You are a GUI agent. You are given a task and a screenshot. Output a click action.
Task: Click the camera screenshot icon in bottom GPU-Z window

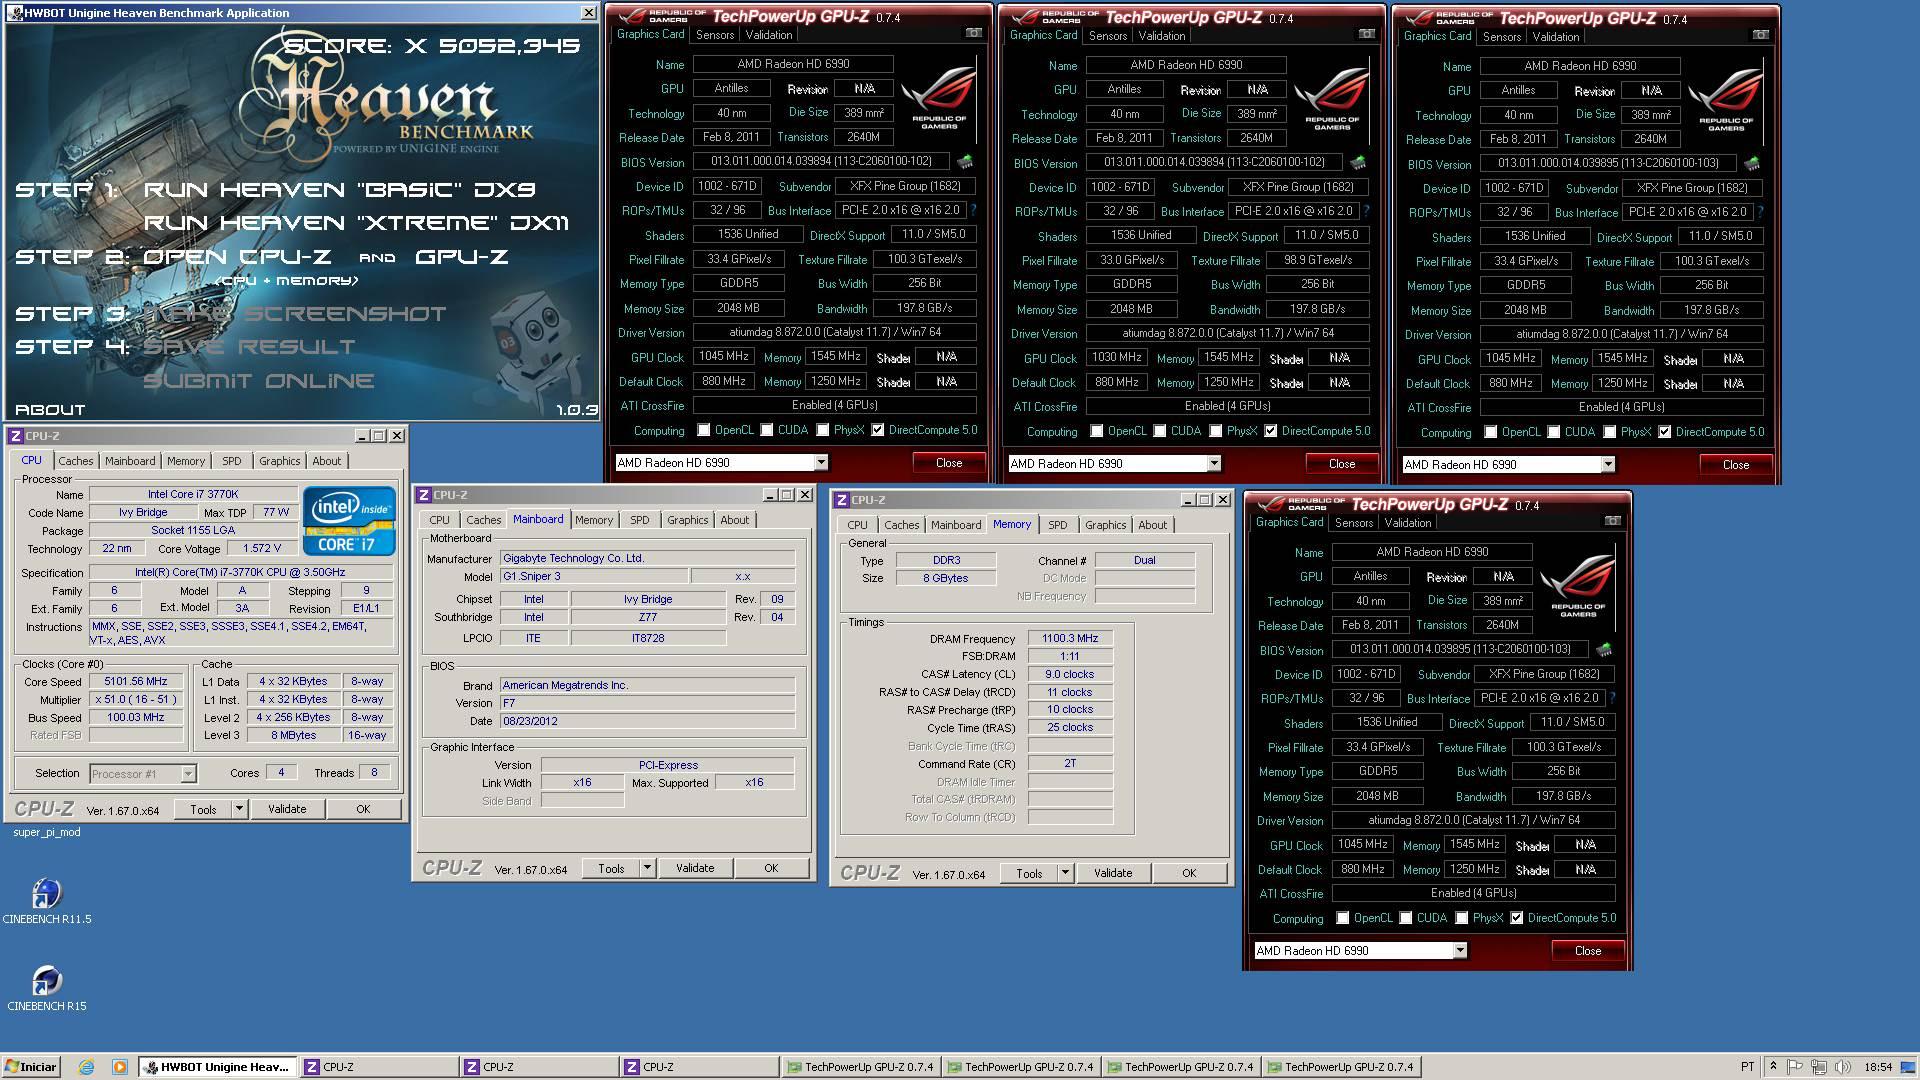pos(1612,522)
